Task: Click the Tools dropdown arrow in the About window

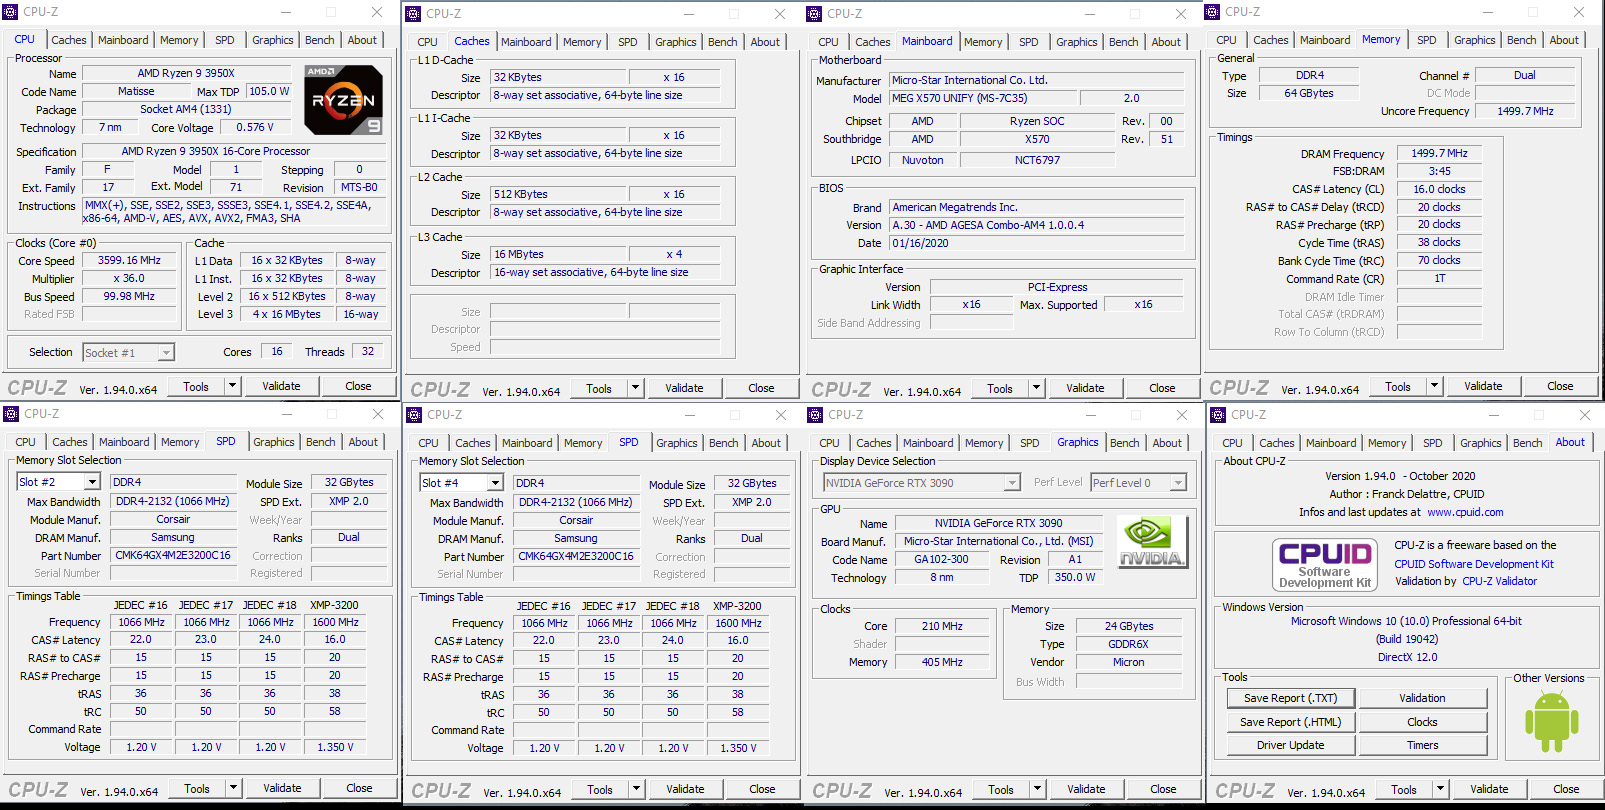Action: point(1440,789)
